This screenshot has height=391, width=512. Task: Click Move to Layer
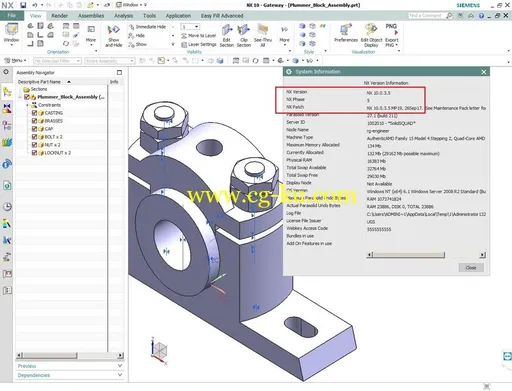pyautogui.click(x=199, y=35)
